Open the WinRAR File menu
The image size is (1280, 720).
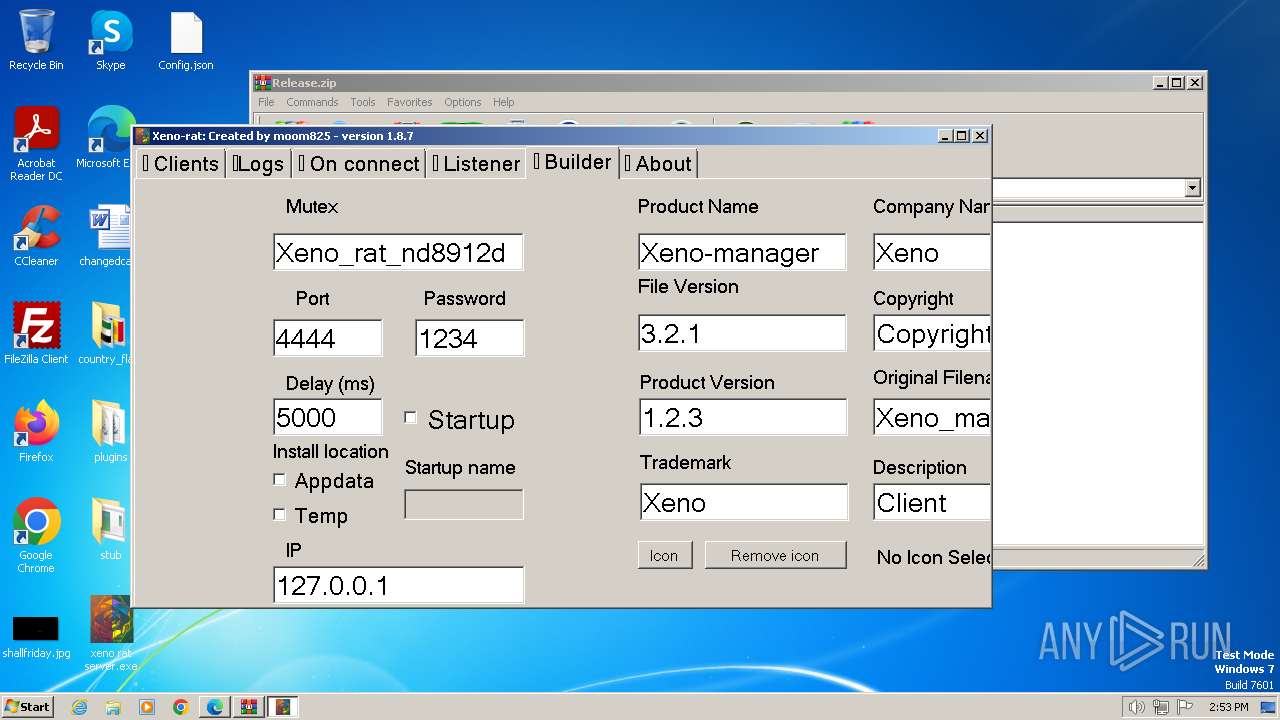point(266,102)
